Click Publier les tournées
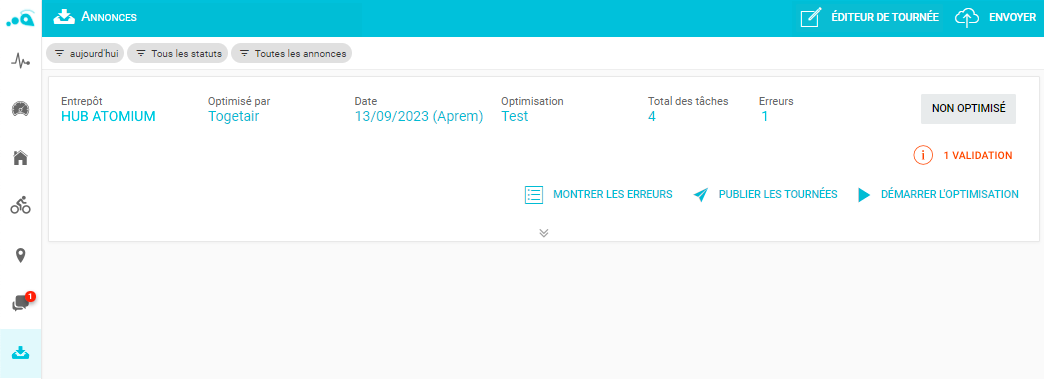Image resolution: width=1044 pixels, height=379 pixels. pos(765,194)
